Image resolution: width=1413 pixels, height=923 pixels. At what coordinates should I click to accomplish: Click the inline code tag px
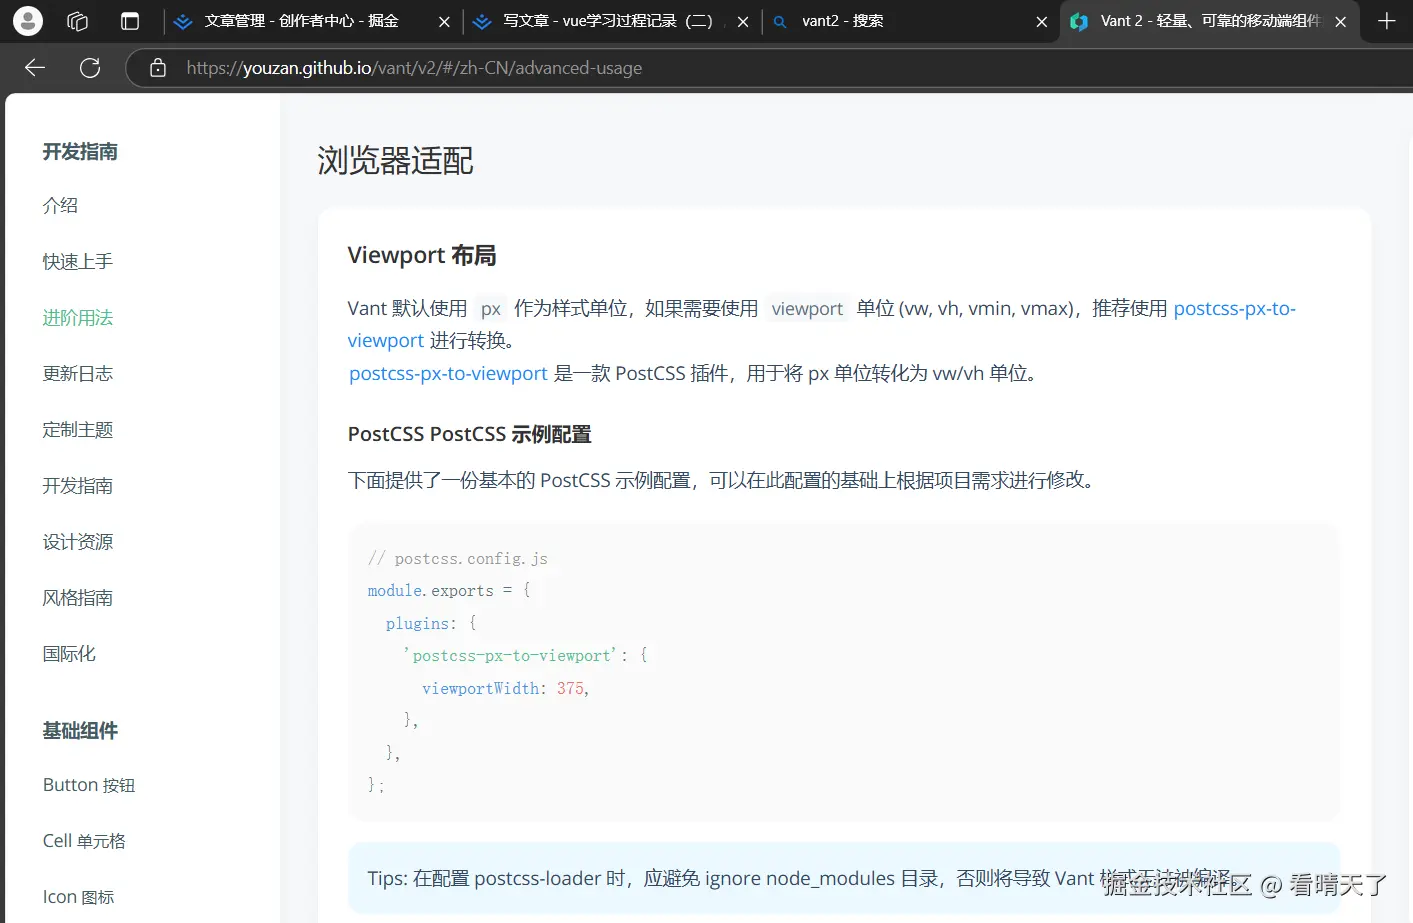tap(491, 309)
